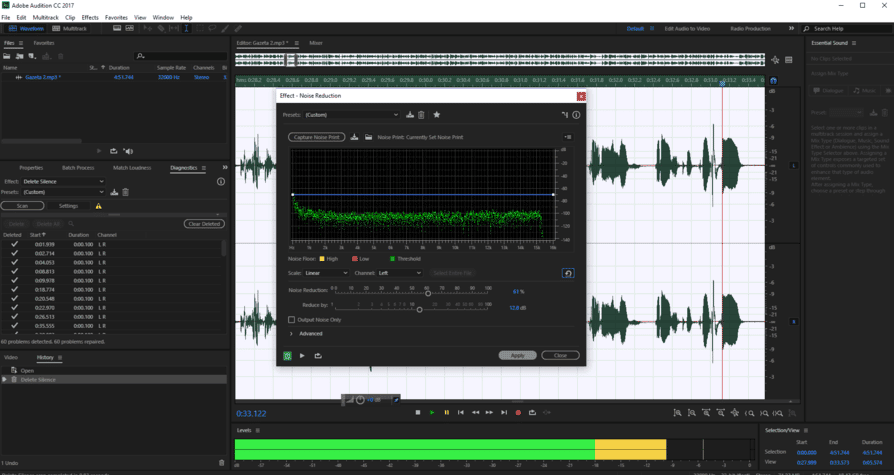Toggle the deleted check for 0:01.939 row
This screenshot has height=475, width=894.
[14, 244]
